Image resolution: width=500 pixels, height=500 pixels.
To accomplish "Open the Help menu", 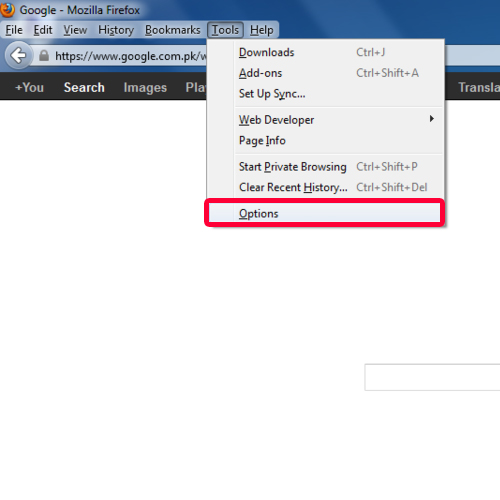I will pyautogui.click(x=262, y=30).
